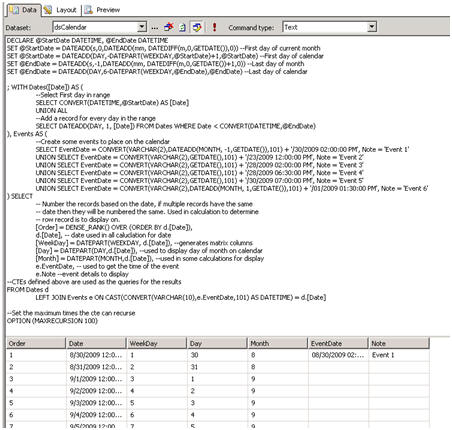Click the Dataset label

[18, 28]
